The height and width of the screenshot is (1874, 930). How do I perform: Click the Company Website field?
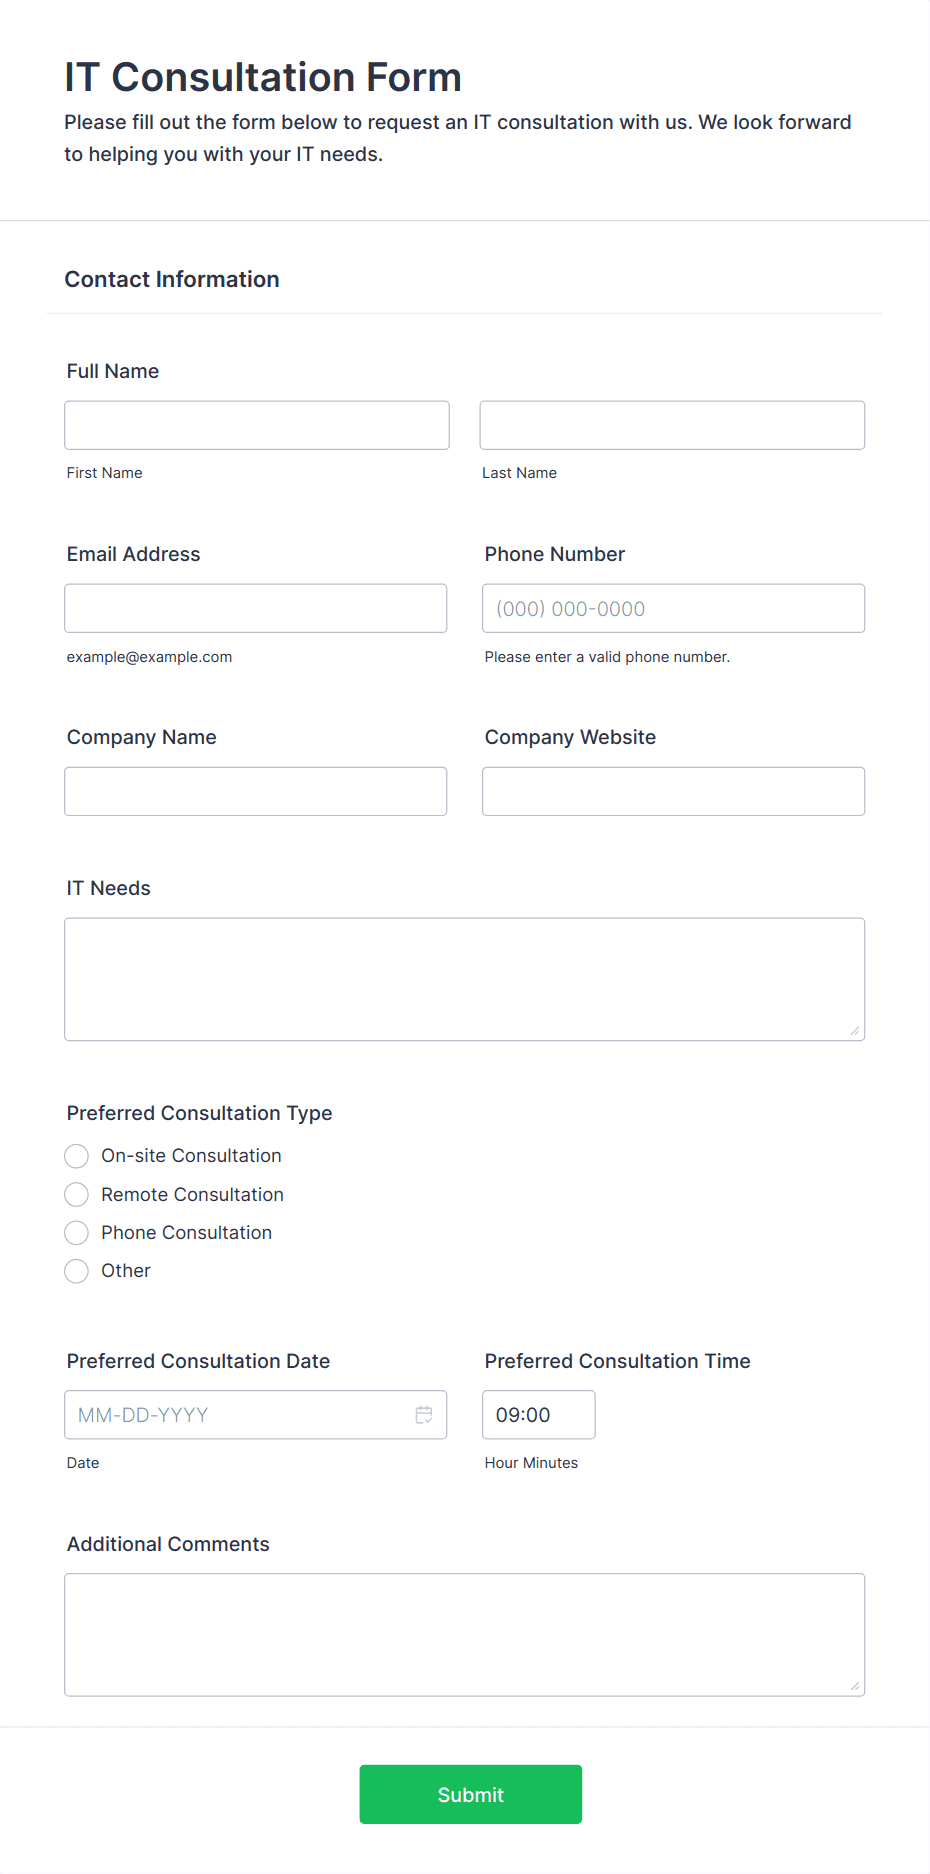point(673,790)
